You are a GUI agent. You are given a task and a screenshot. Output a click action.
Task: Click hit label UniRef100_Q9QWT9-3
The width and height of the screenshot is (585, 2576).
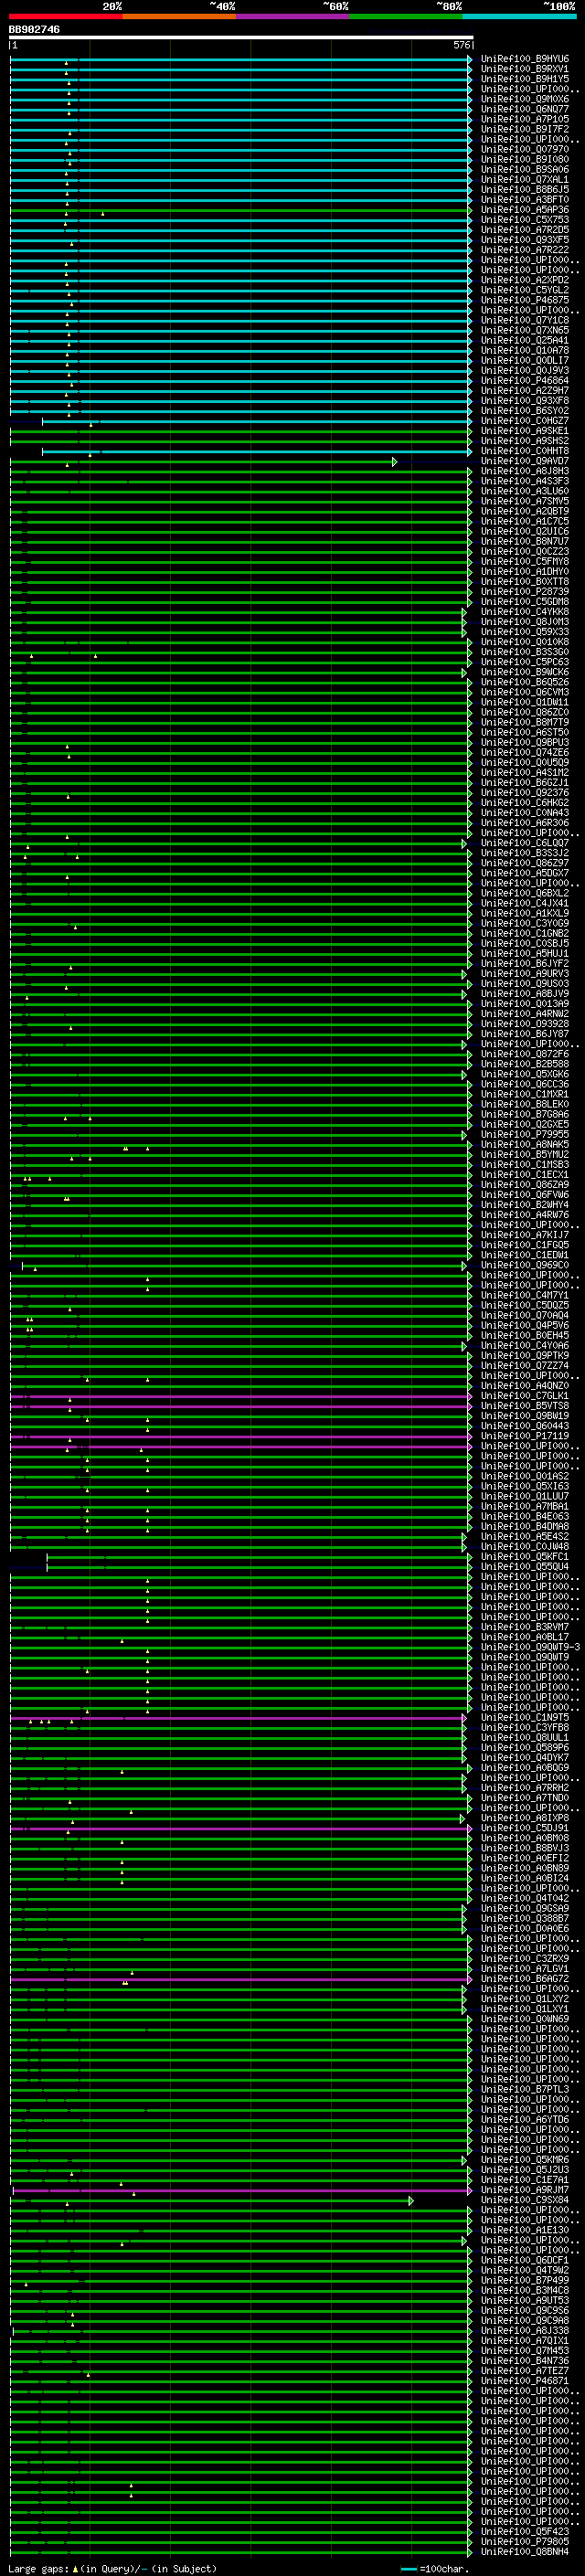[x=530, y=1648]
